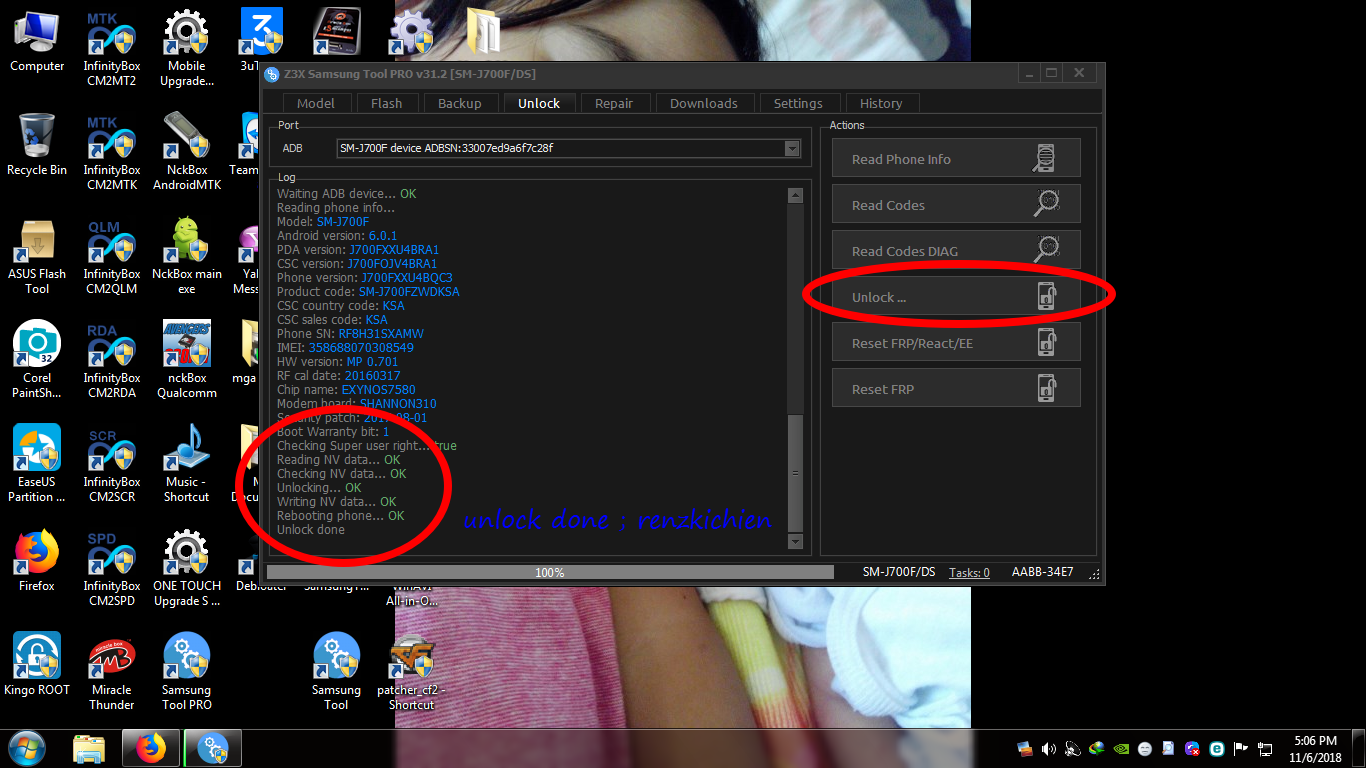This screenshot has height=768, width=1366.
Task: Open the Settings tab
Action: click(x=798, y=103)
